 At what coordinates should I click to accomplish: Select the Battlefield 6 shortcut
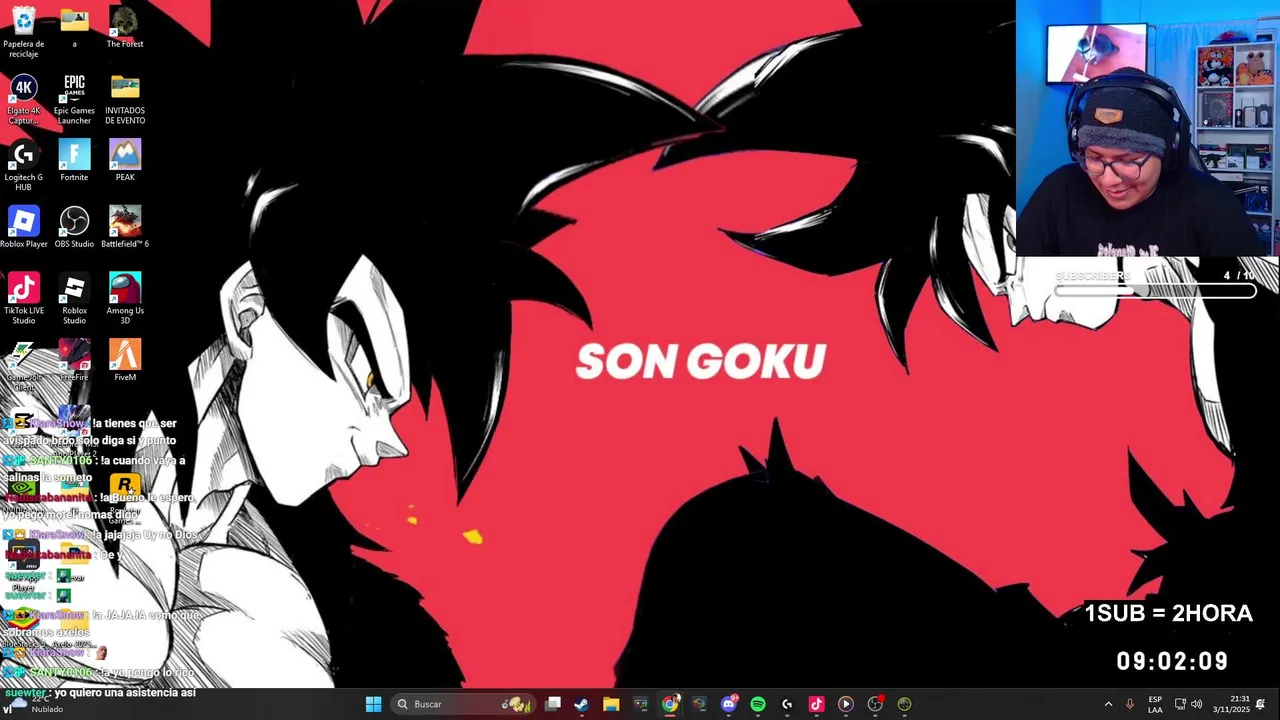tap(125, 228)
